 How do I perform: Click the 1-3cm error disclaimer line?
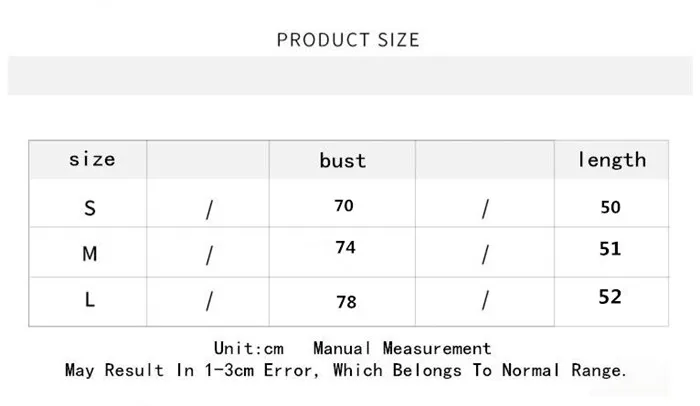(346, 370)
